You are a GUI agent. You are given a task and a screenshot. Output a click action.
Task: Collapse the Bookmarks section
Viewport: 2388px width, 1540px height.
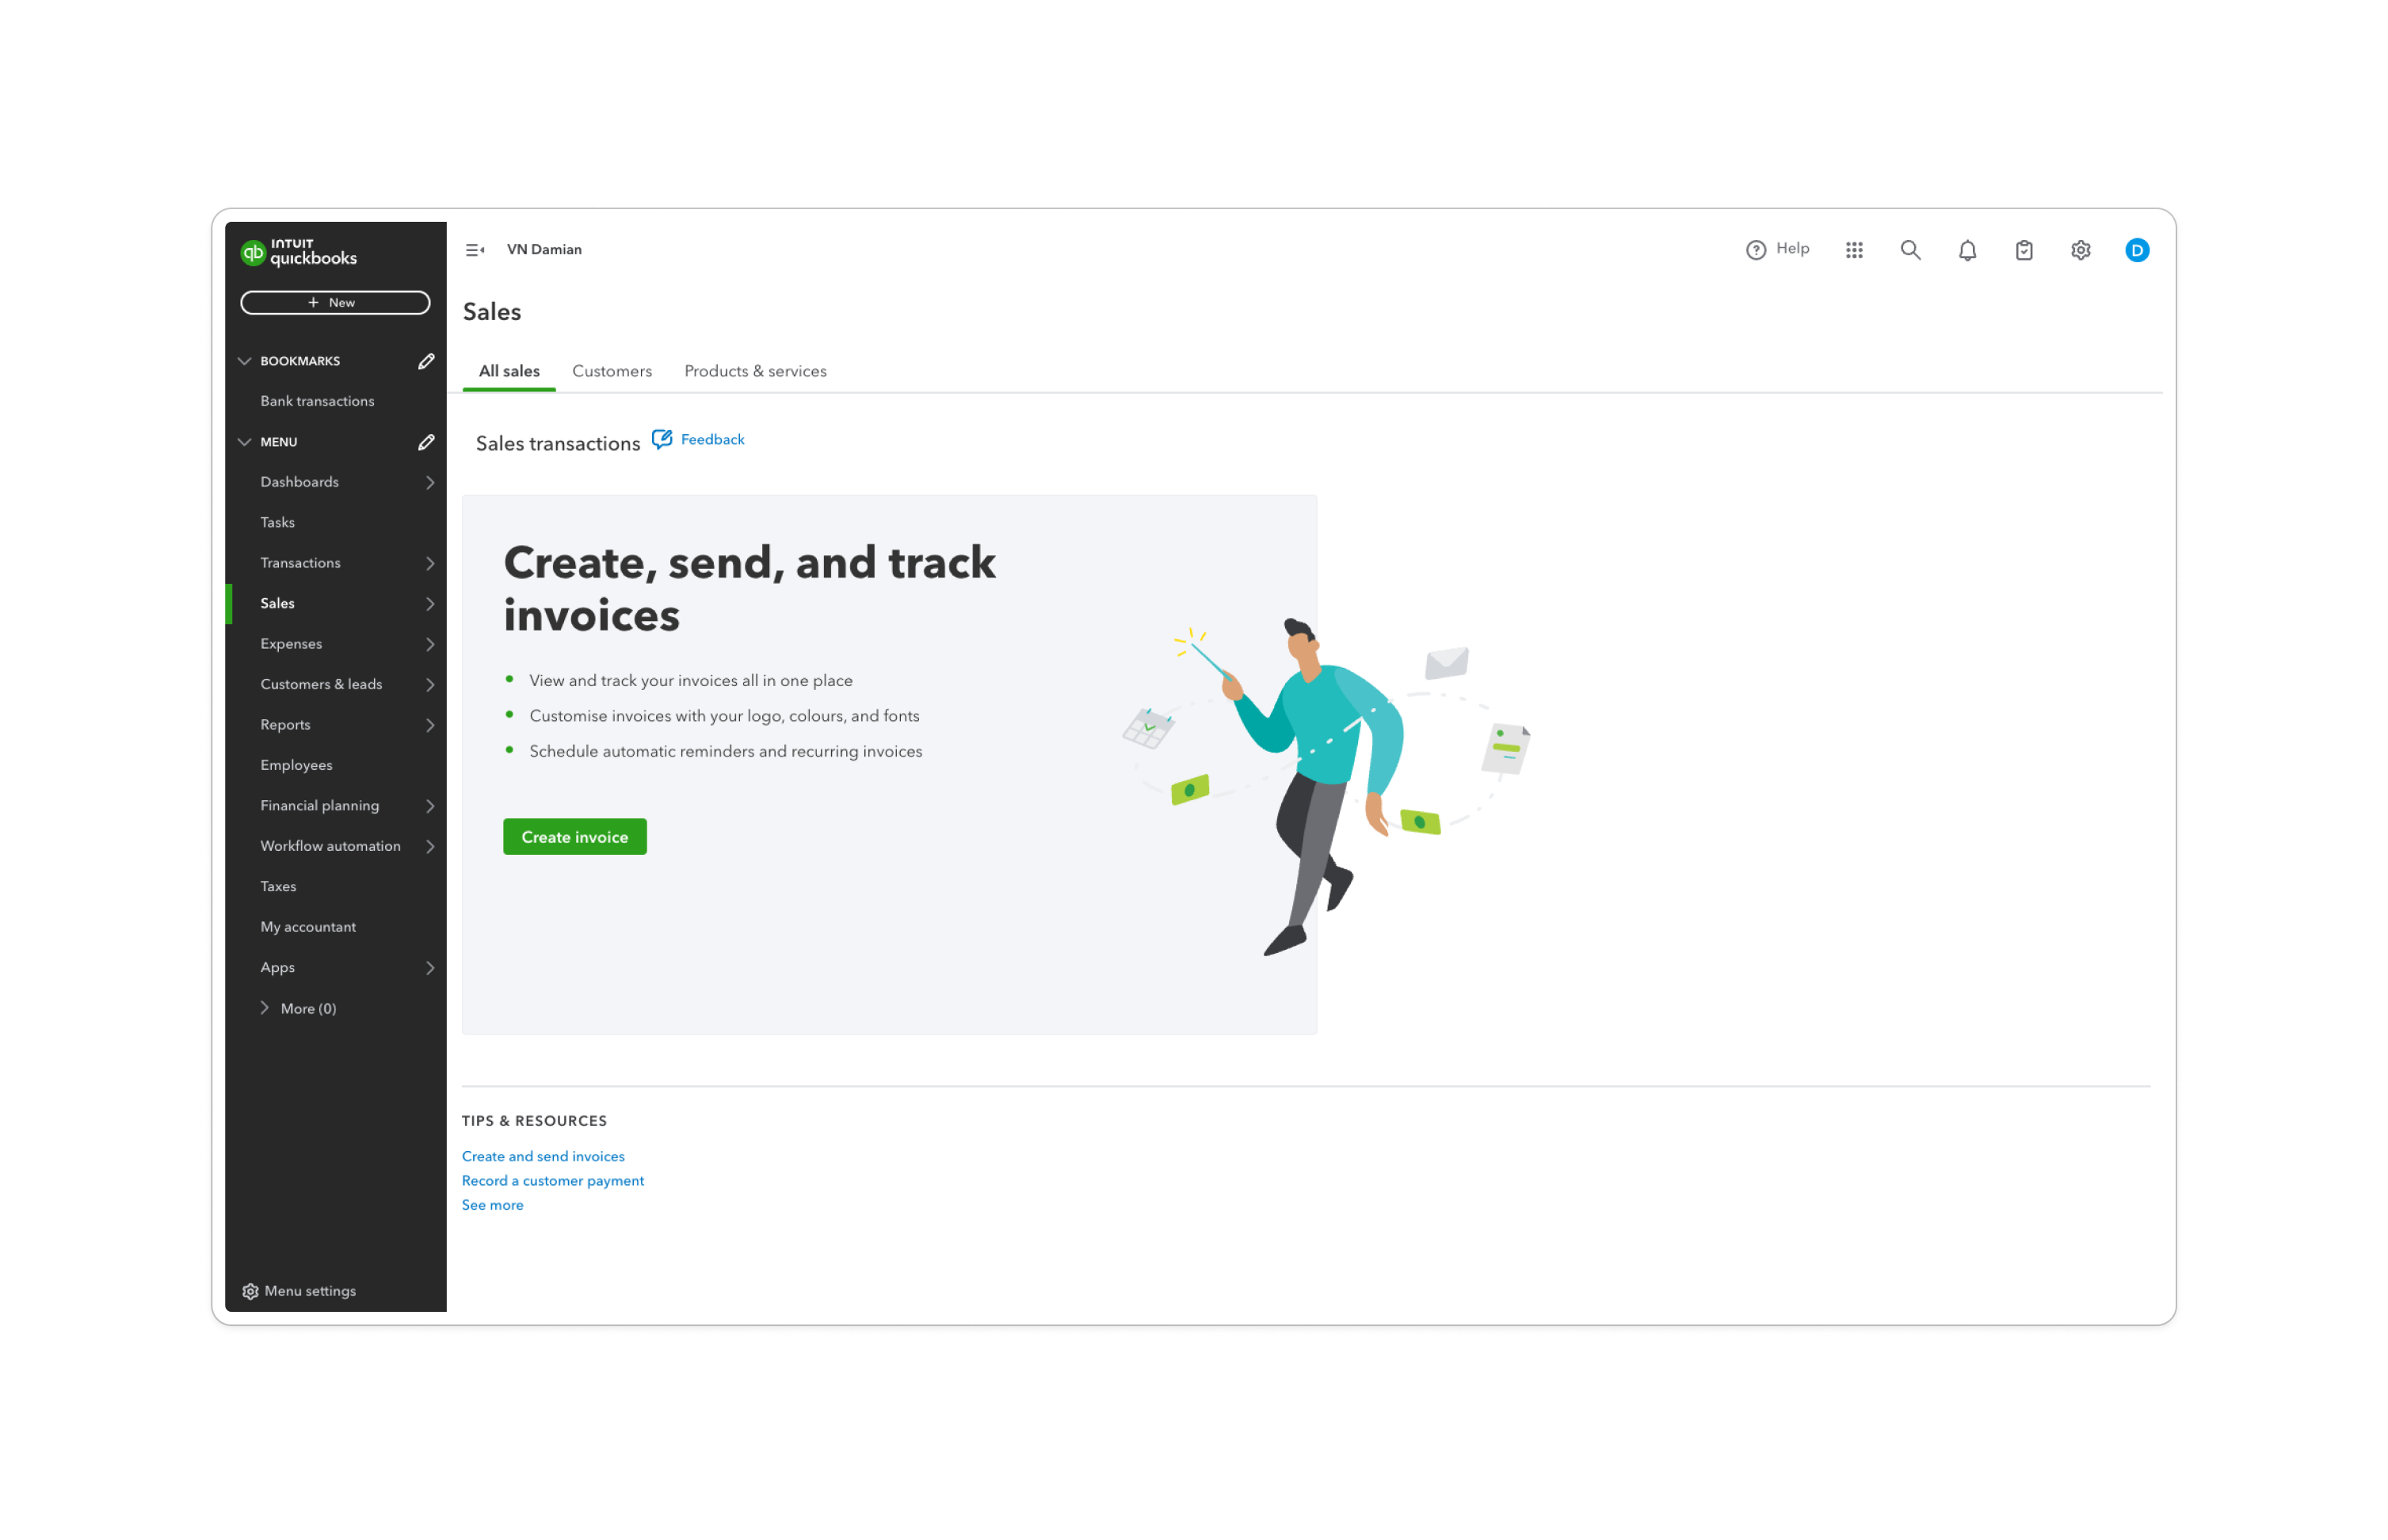pyautogui.click(x=244, y=361)
